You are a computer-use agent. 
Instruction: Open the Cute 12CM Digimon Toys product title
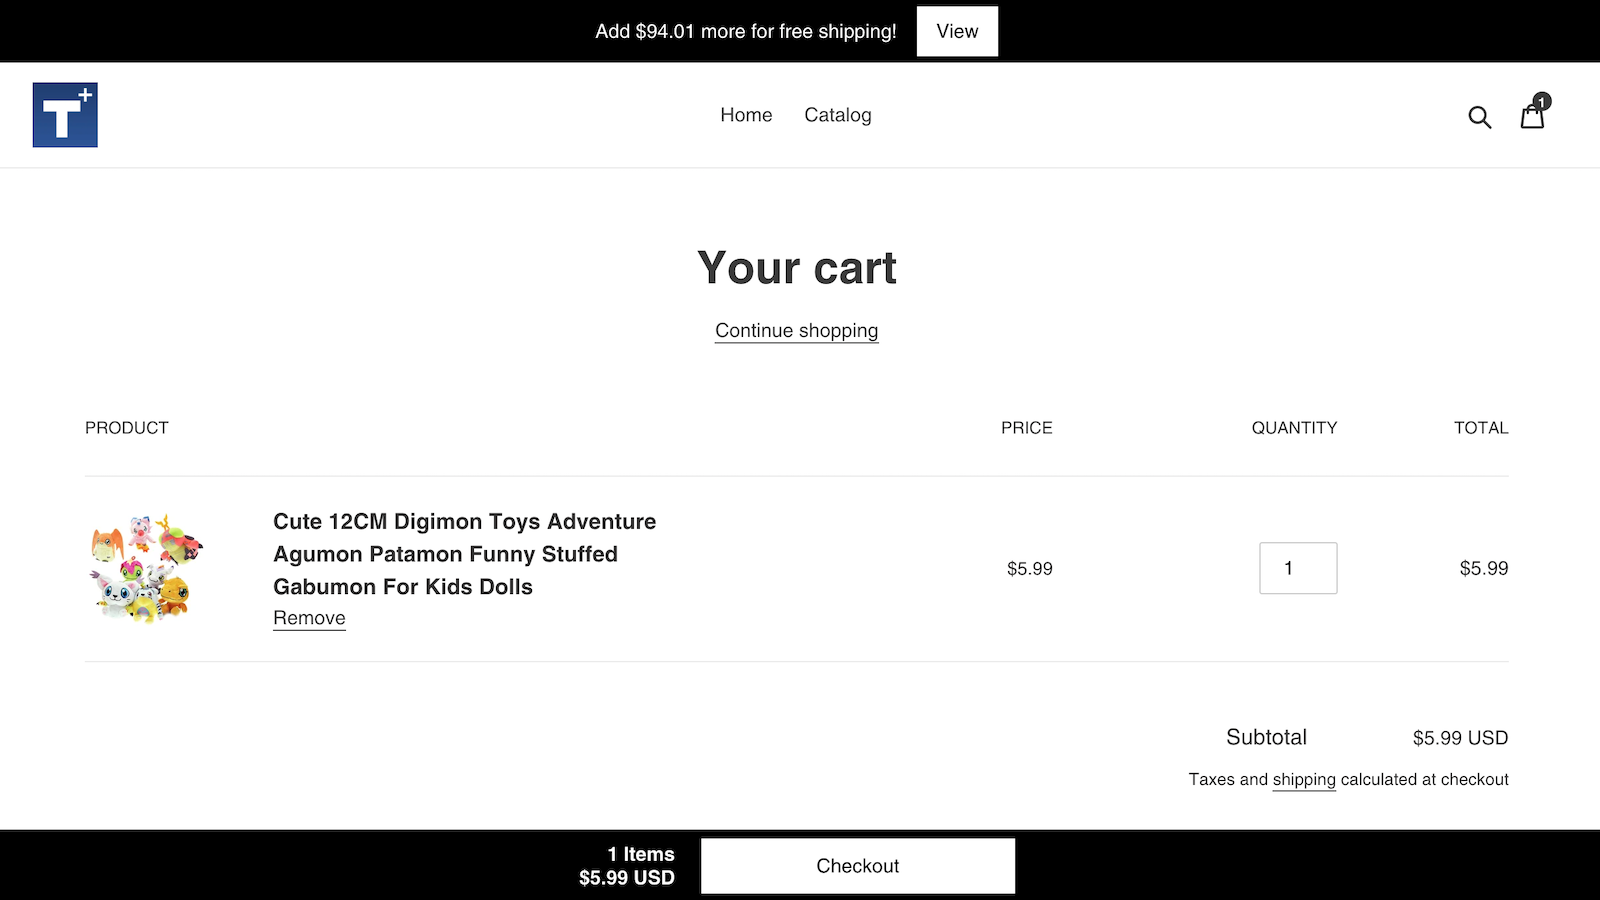(x=464, y=553)
